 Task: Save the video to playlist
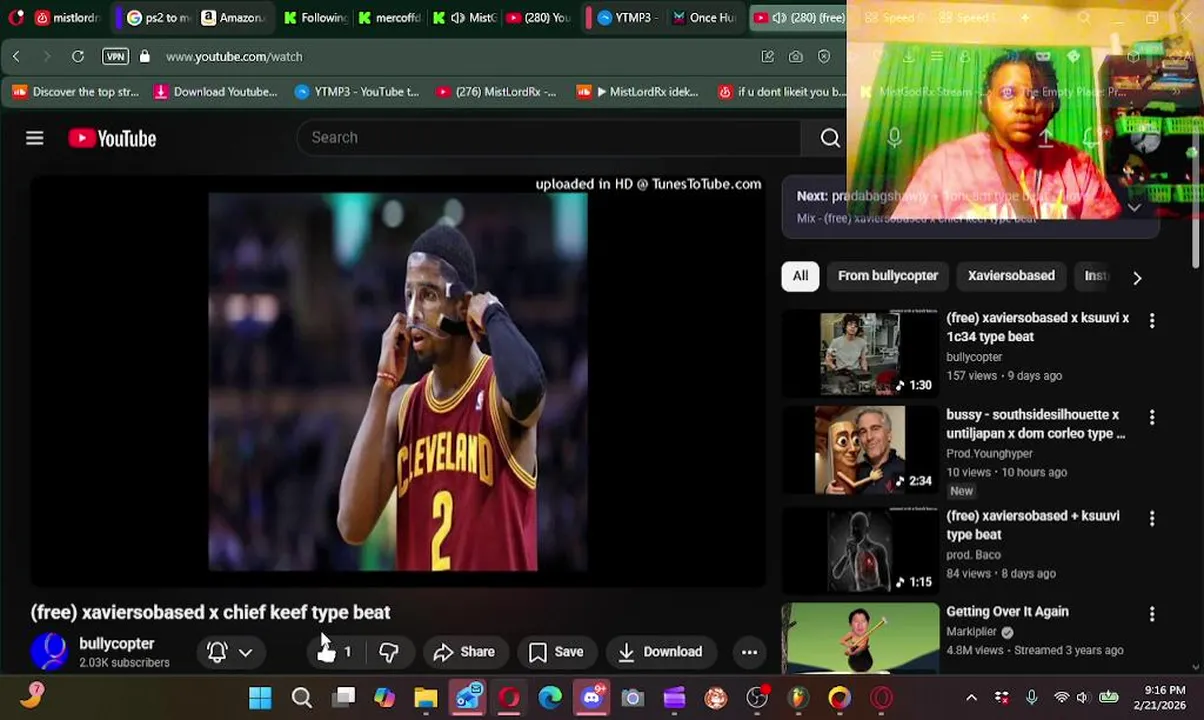pos(556,652)
